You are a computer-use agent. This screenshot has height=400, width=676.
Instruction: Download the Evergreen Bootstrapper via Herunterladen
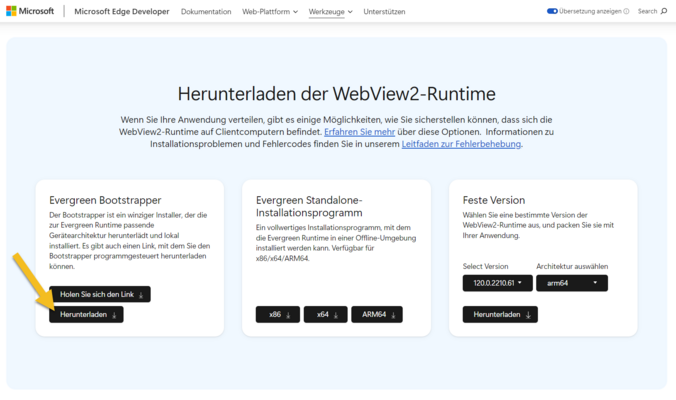[85, 314]
